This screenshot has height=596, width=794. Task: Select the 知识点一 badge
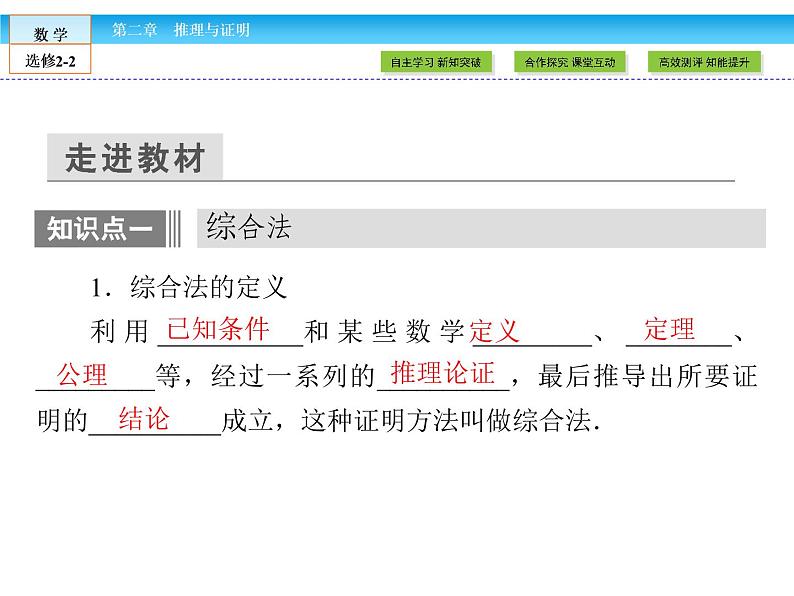(x=100, y=229)
